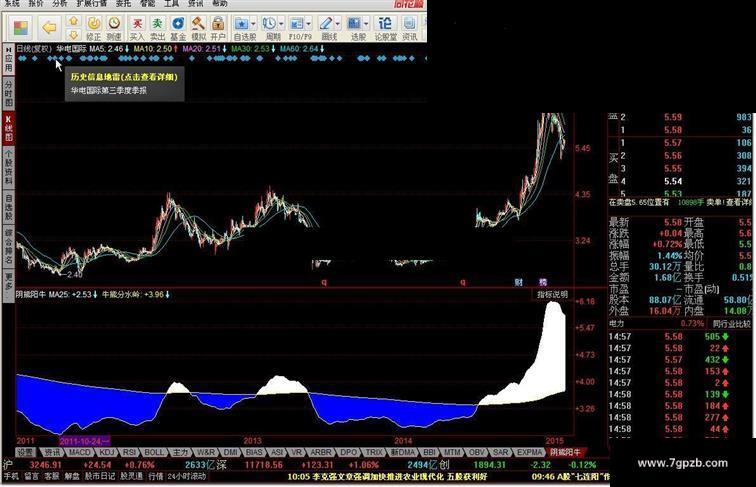756x487 pixels.
Task: Click the 同行业比较 button
Action: click(731, 324)
